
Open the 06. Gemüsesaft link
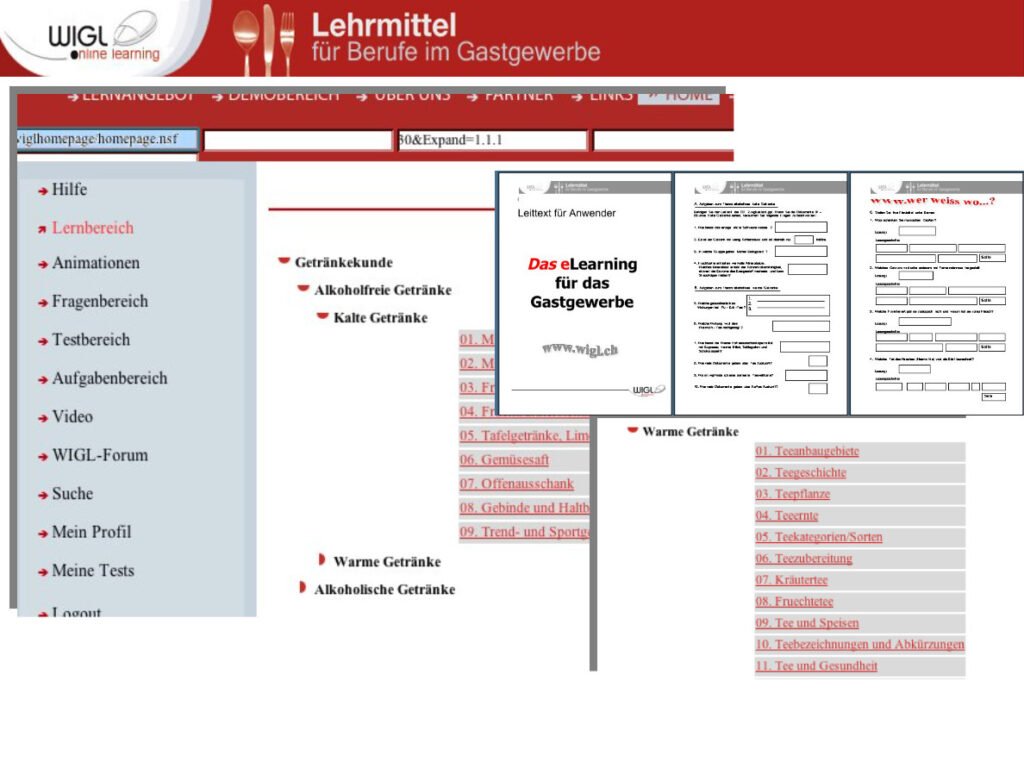(504, 460)
